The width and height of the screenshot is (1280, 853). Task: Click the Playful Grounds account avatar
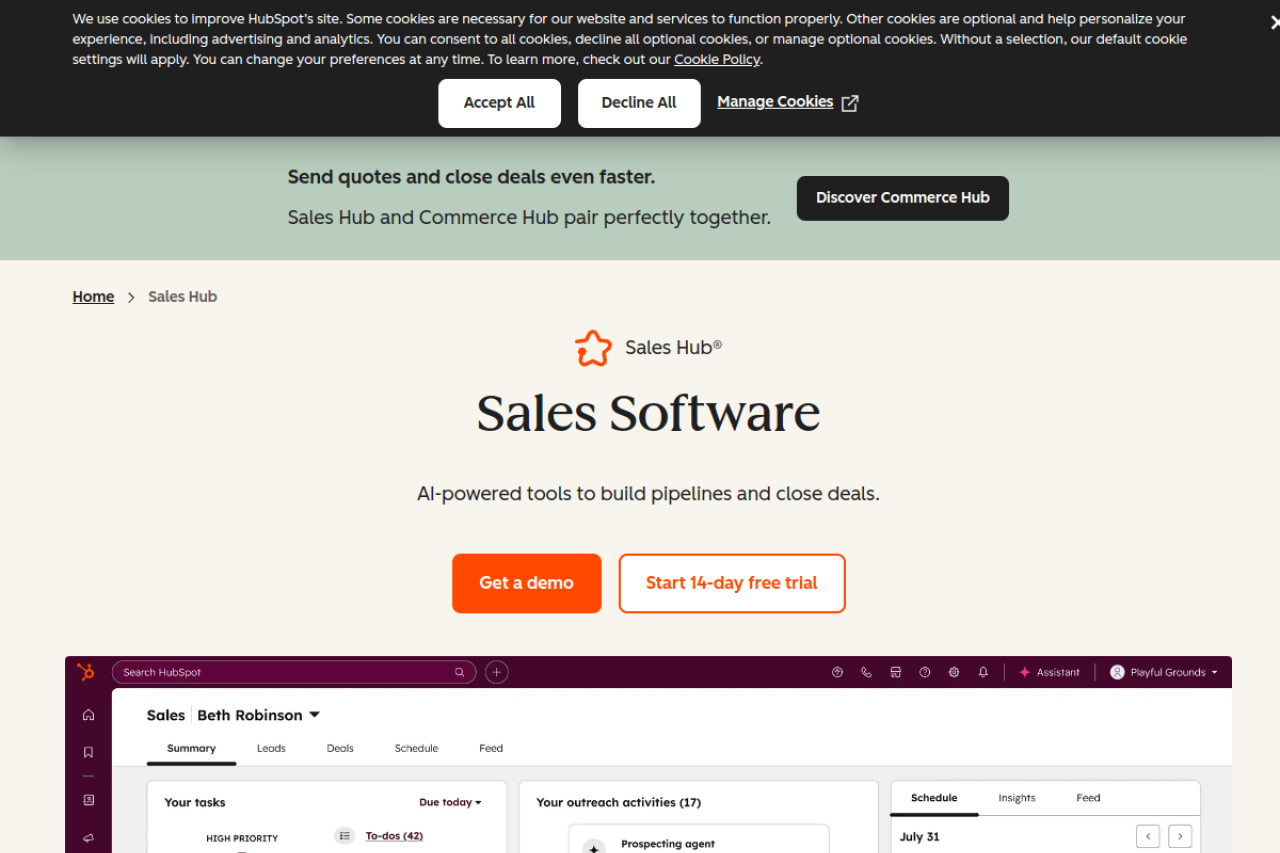[1118, 672]
